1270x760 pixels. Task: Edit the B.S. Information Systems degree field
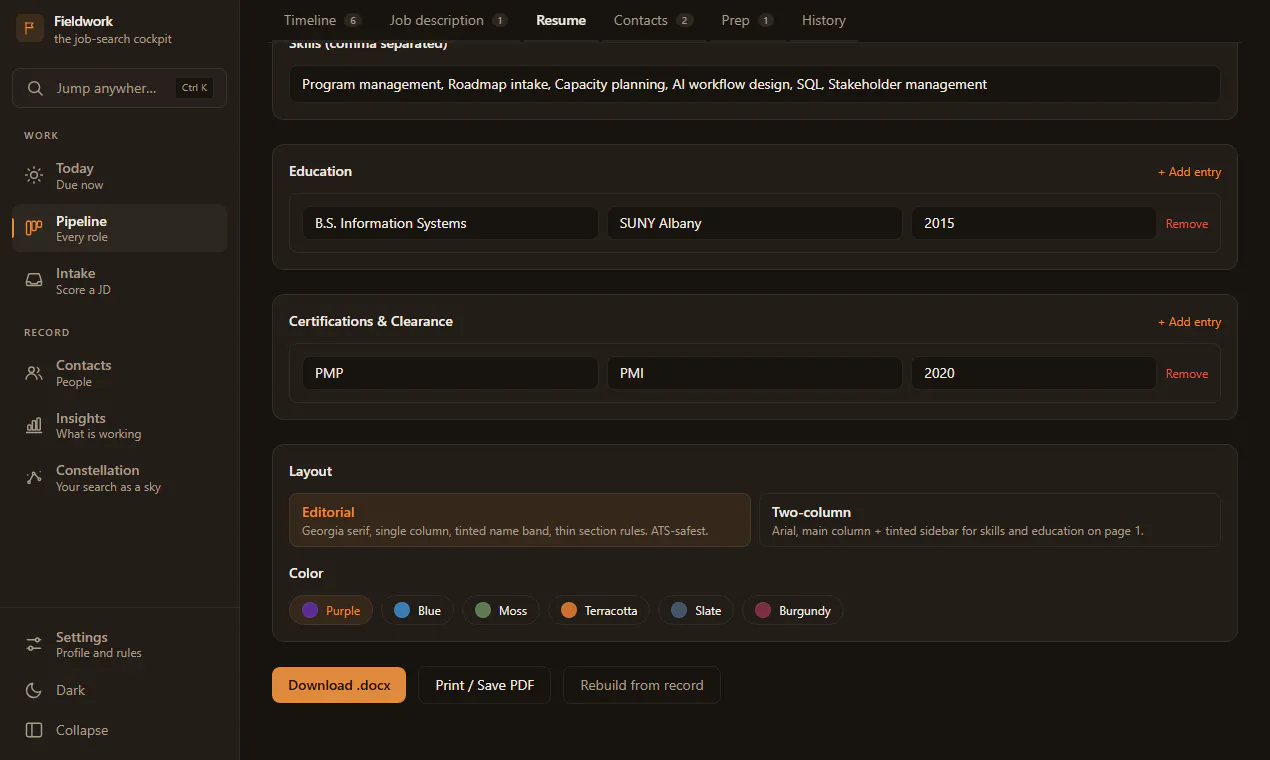450,223
